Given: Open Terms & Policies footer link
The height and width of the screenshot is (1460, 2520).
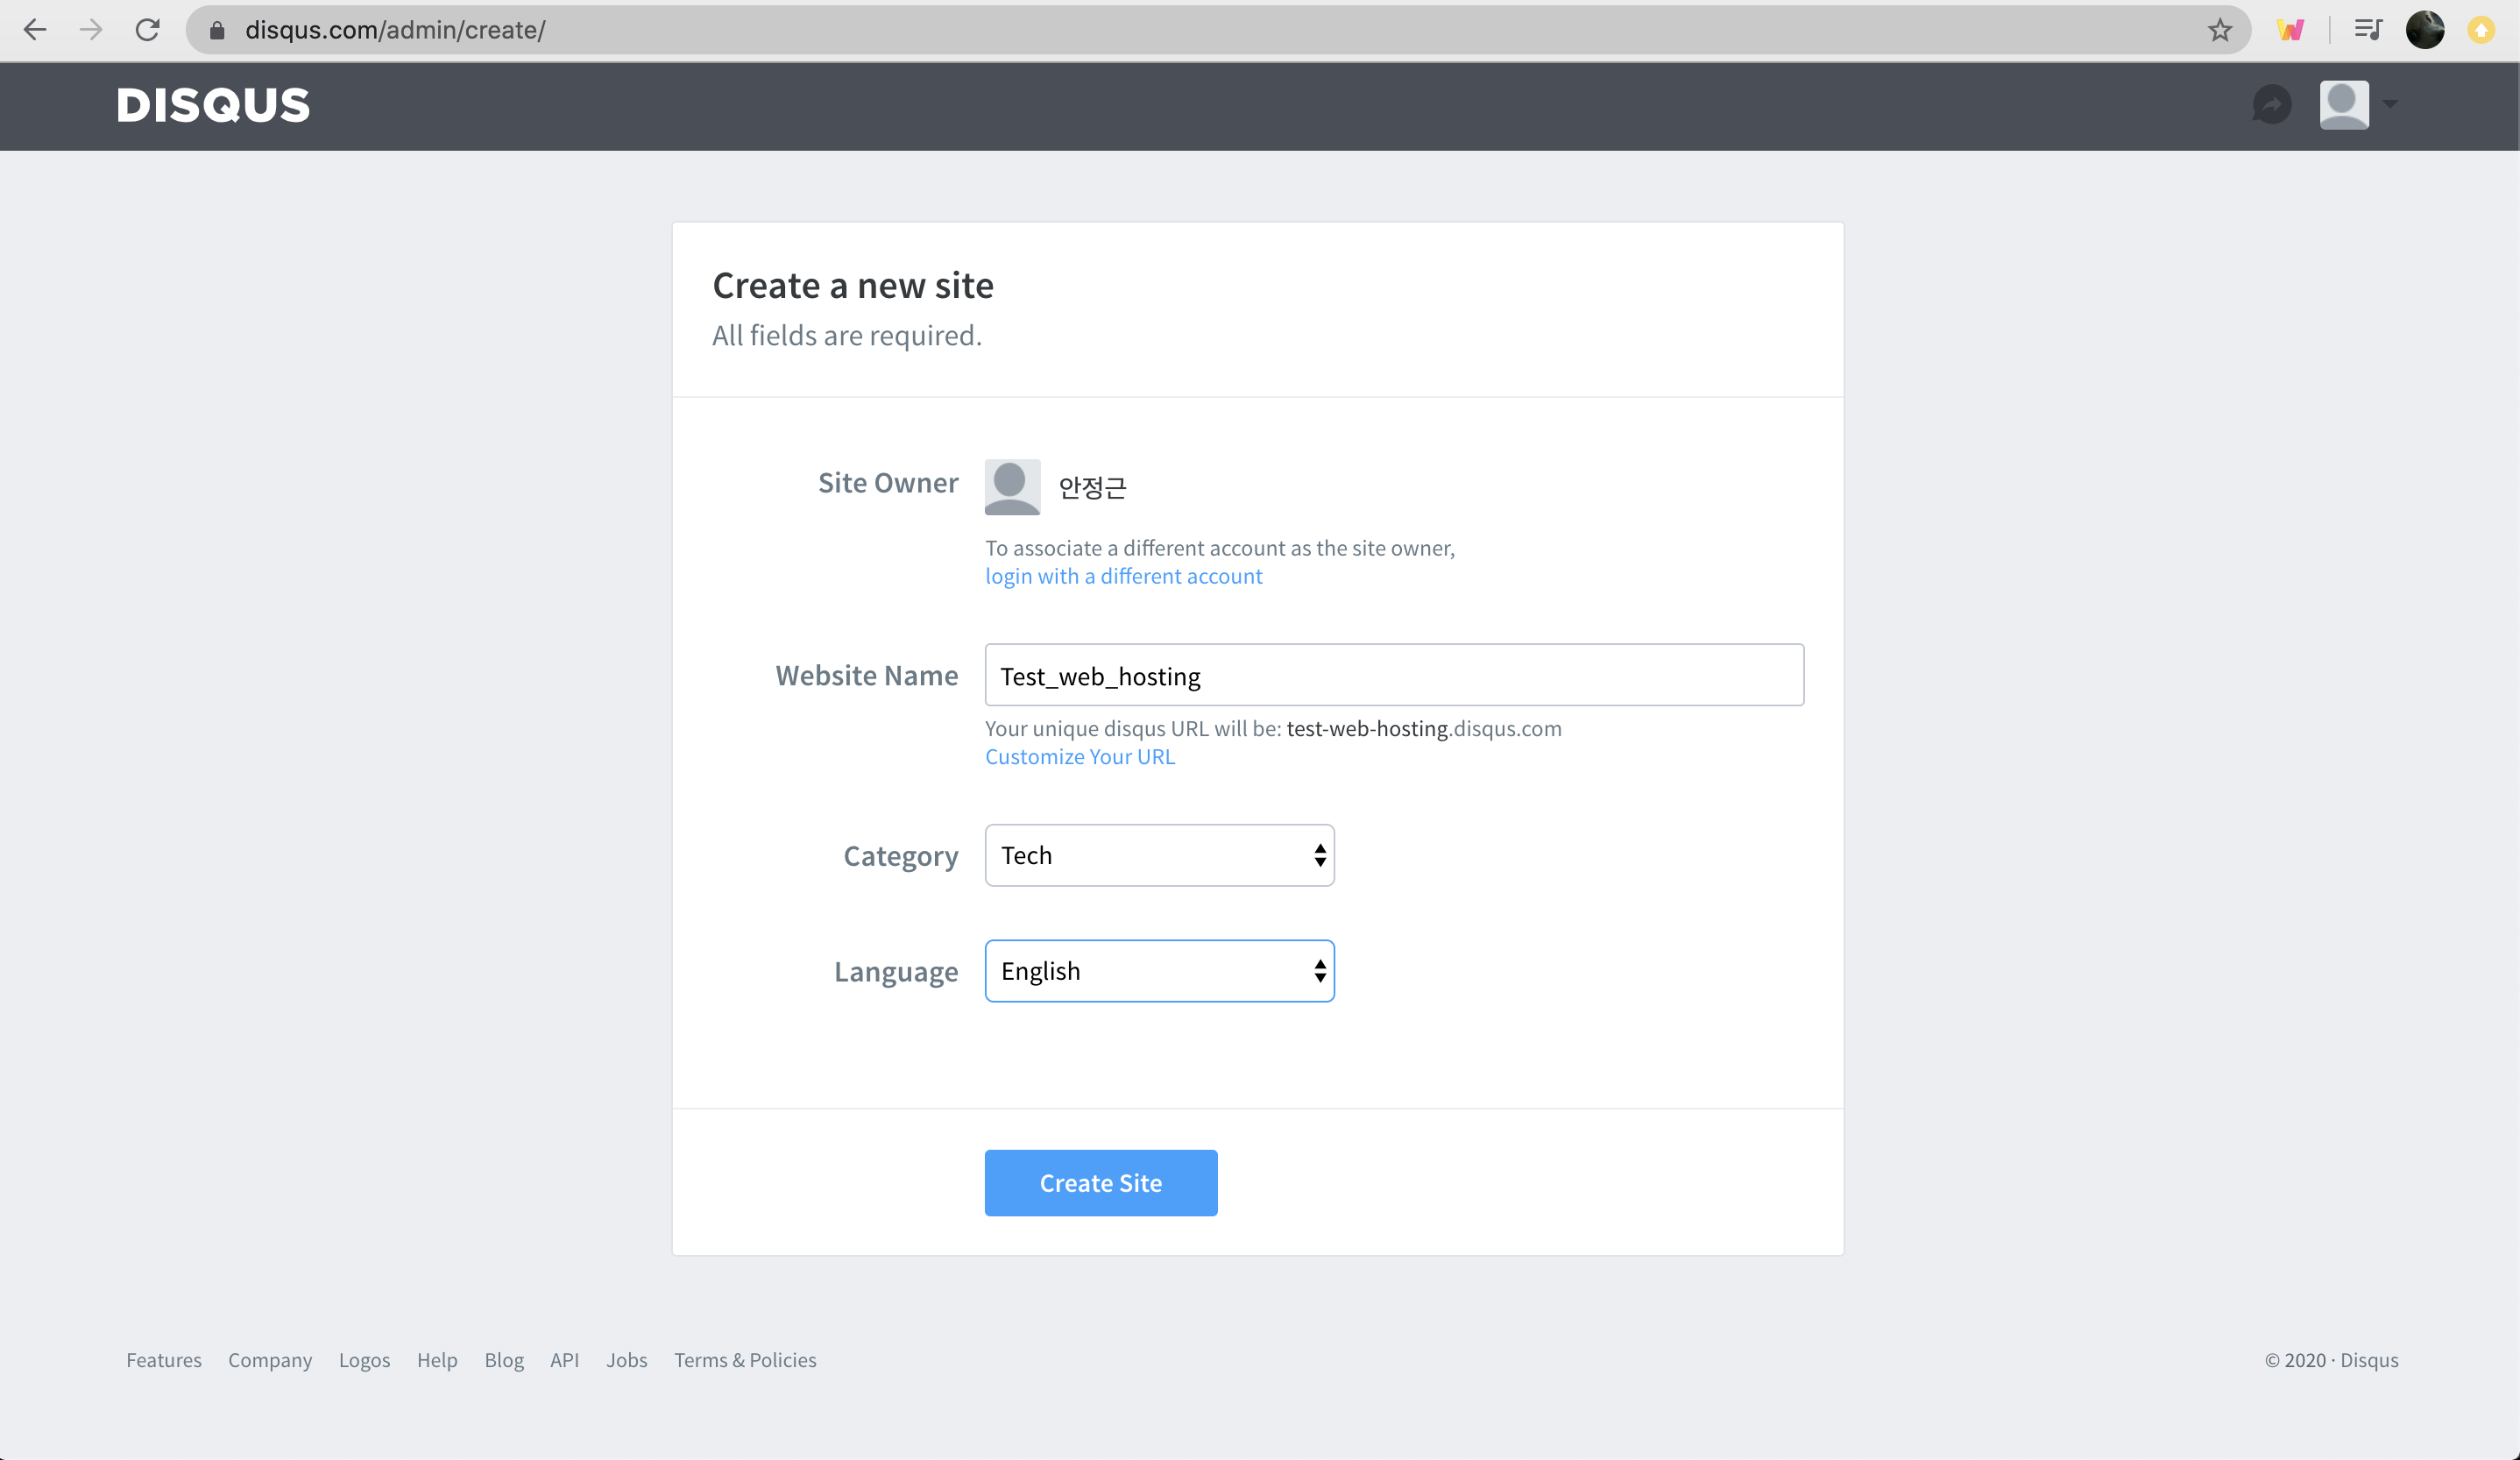Looking at the screenshot, I should (744, 1360).
